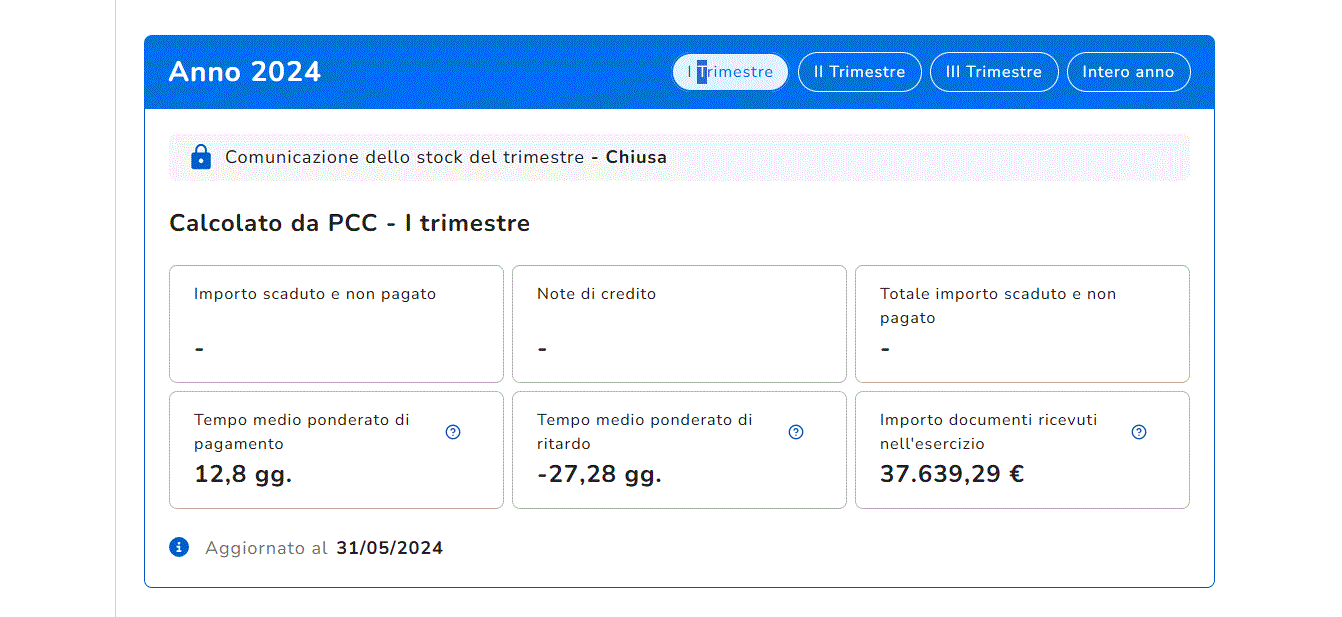Select the II Trimestre tab
Image resolution: width=1342 pixels, height=617 pixels.
point(859,72)
